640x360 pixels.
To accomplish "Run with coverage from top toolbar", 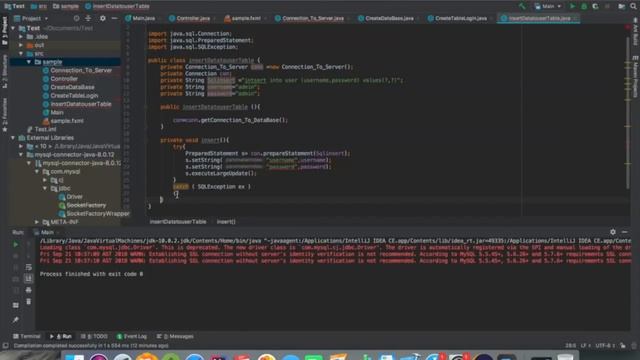I will click(595, 6).
